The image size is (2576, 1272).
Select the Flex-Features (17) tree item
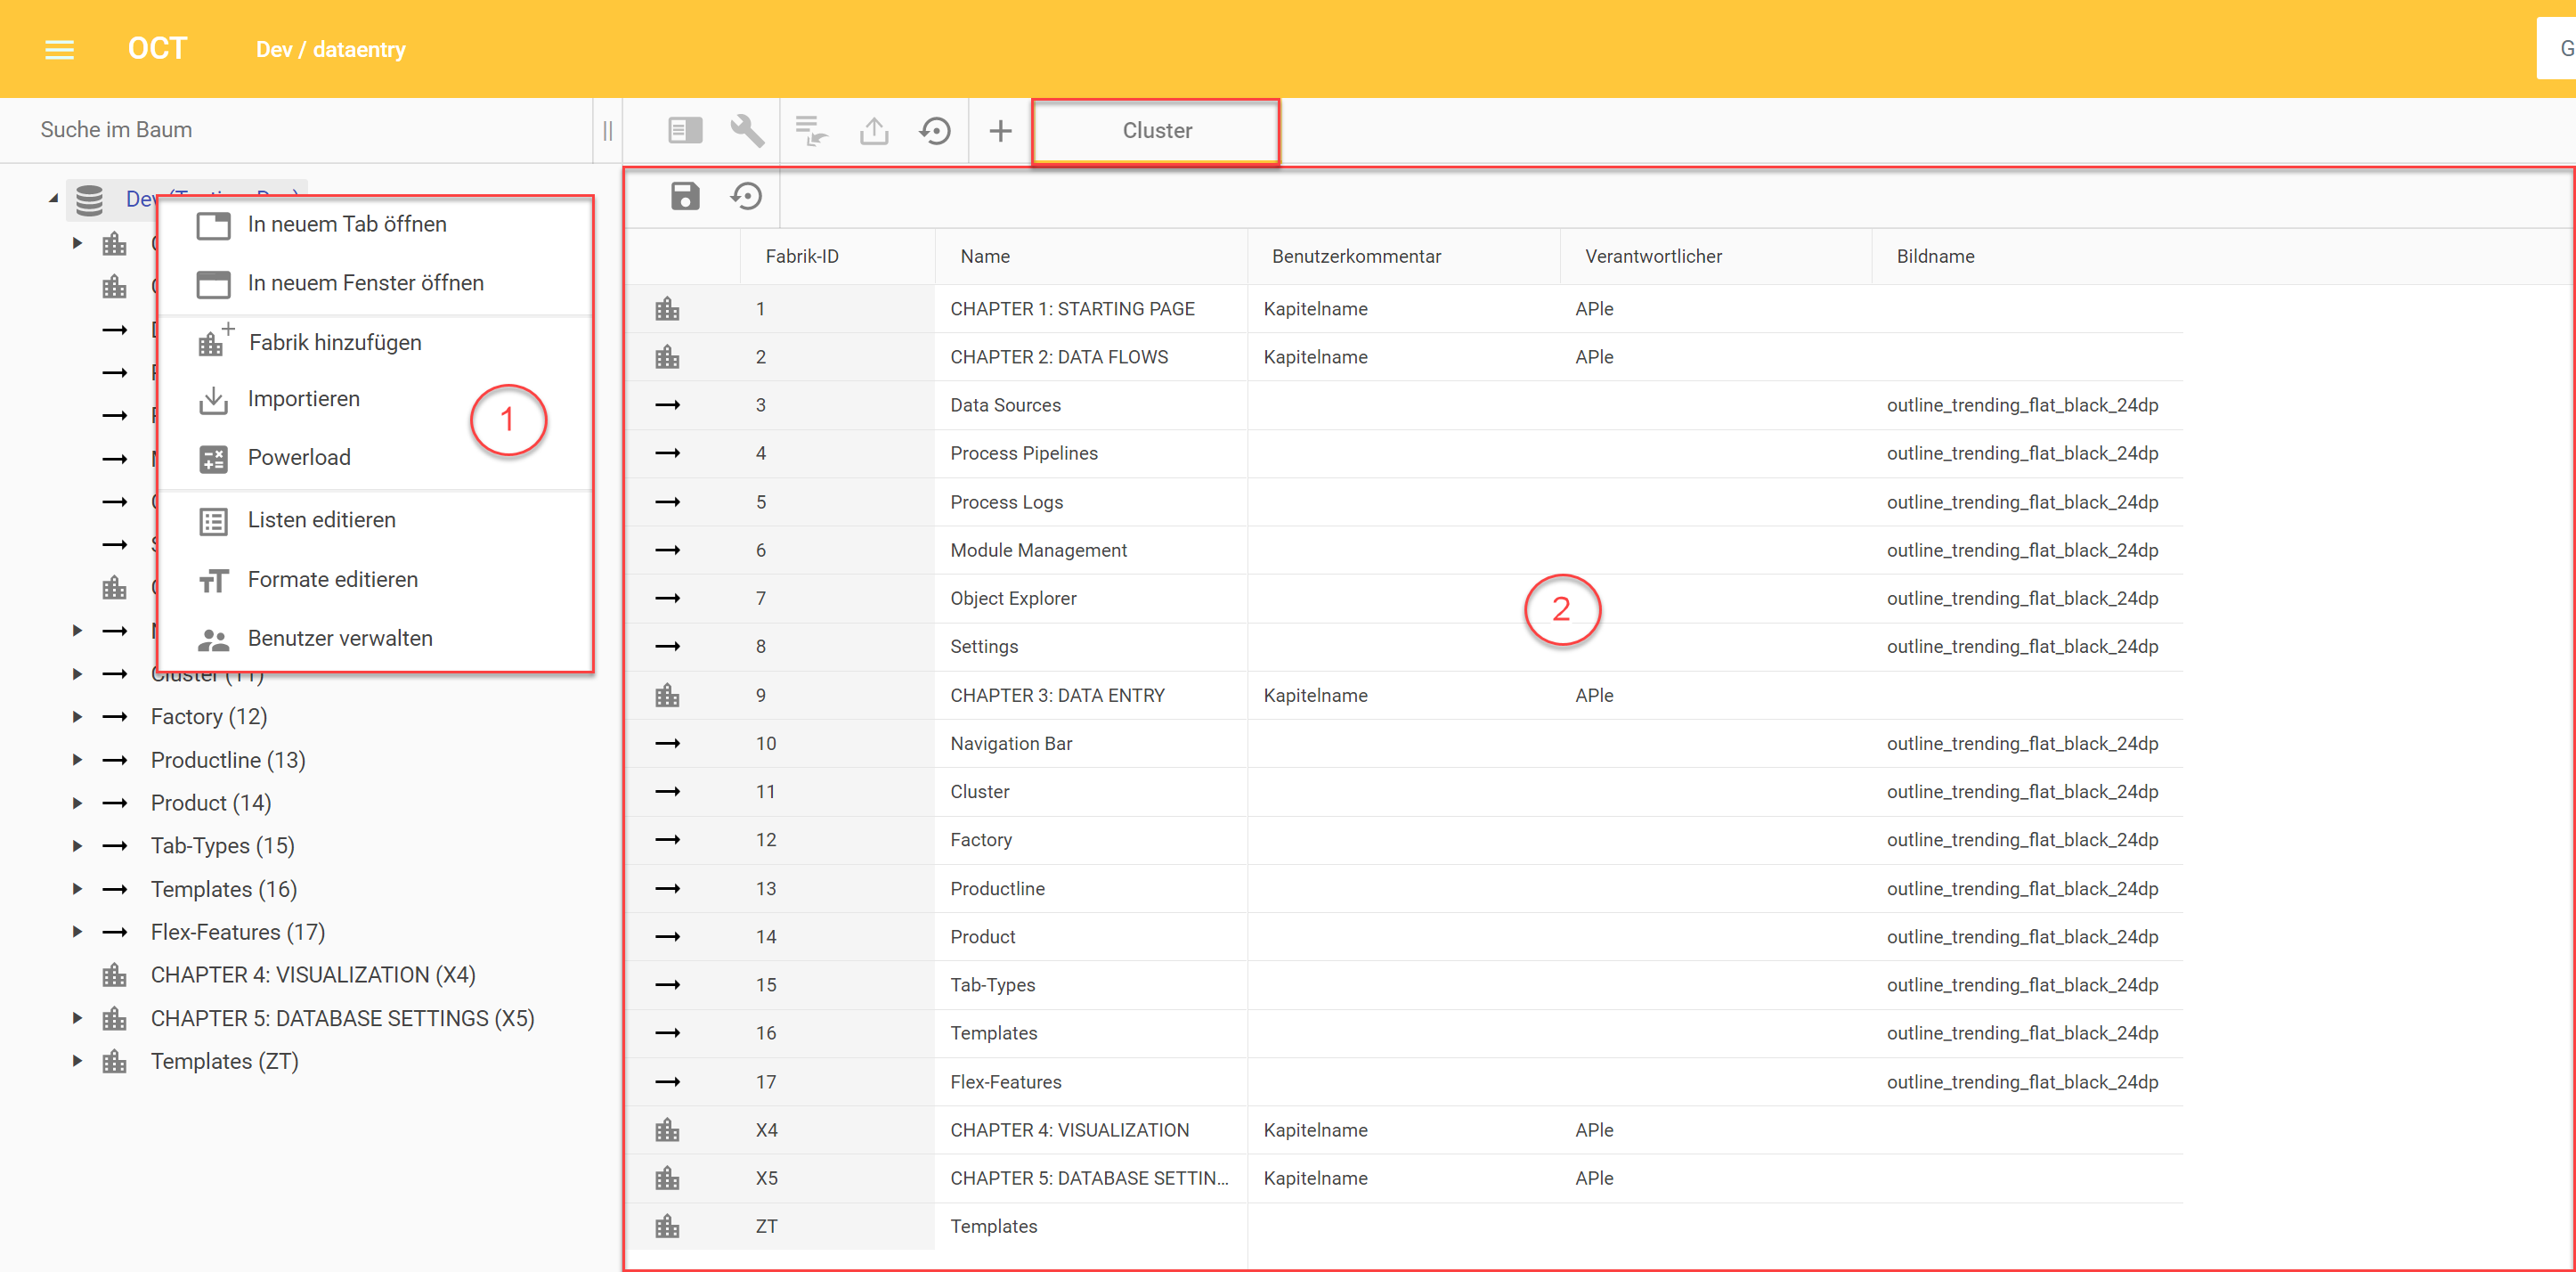(237, 932)
